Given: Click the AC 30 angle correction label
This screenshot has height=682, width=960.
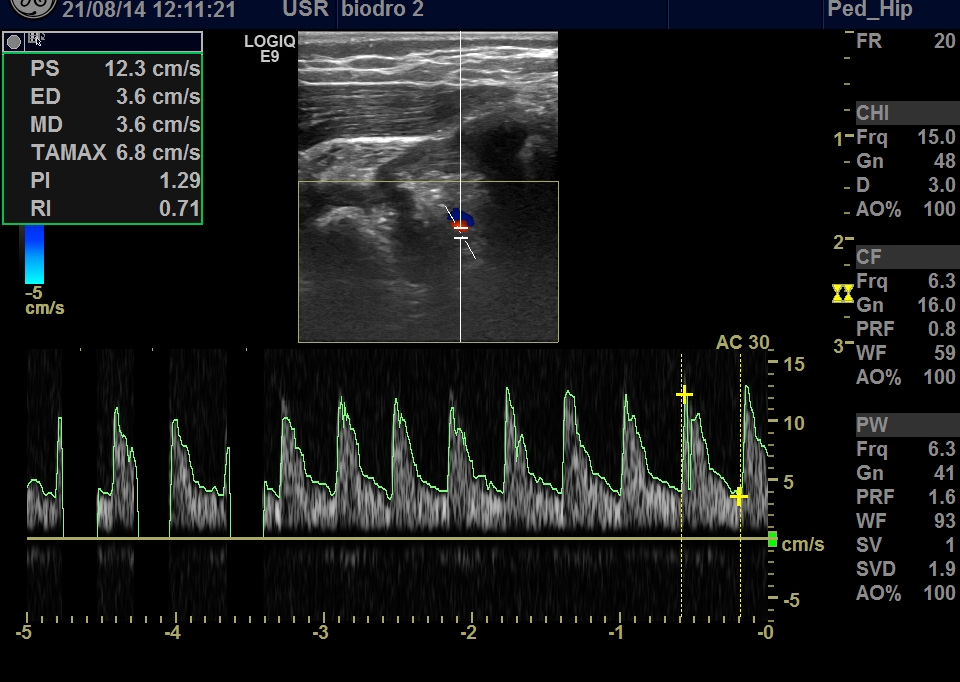Looking at the screenshot, I should [742, 342].
